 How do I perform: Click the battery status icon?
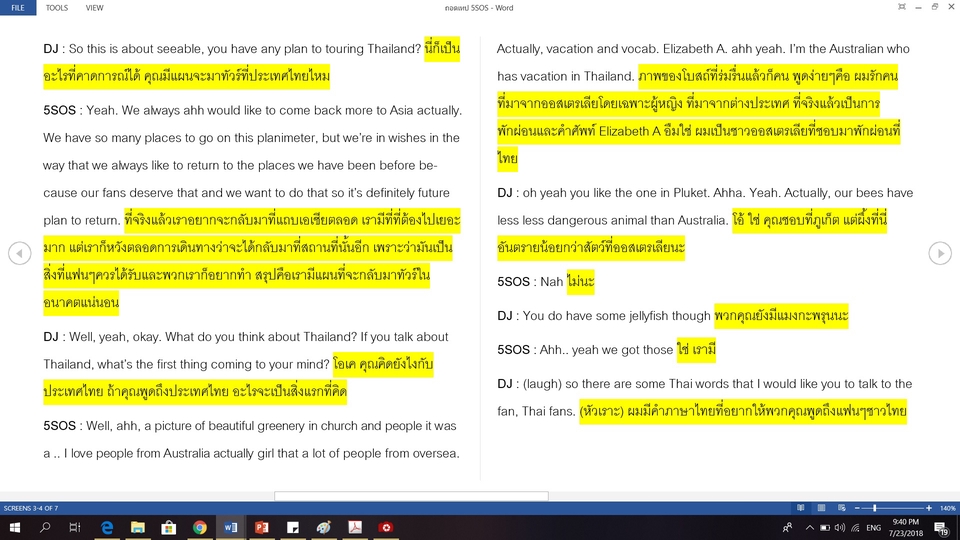(x=825, y=527)
